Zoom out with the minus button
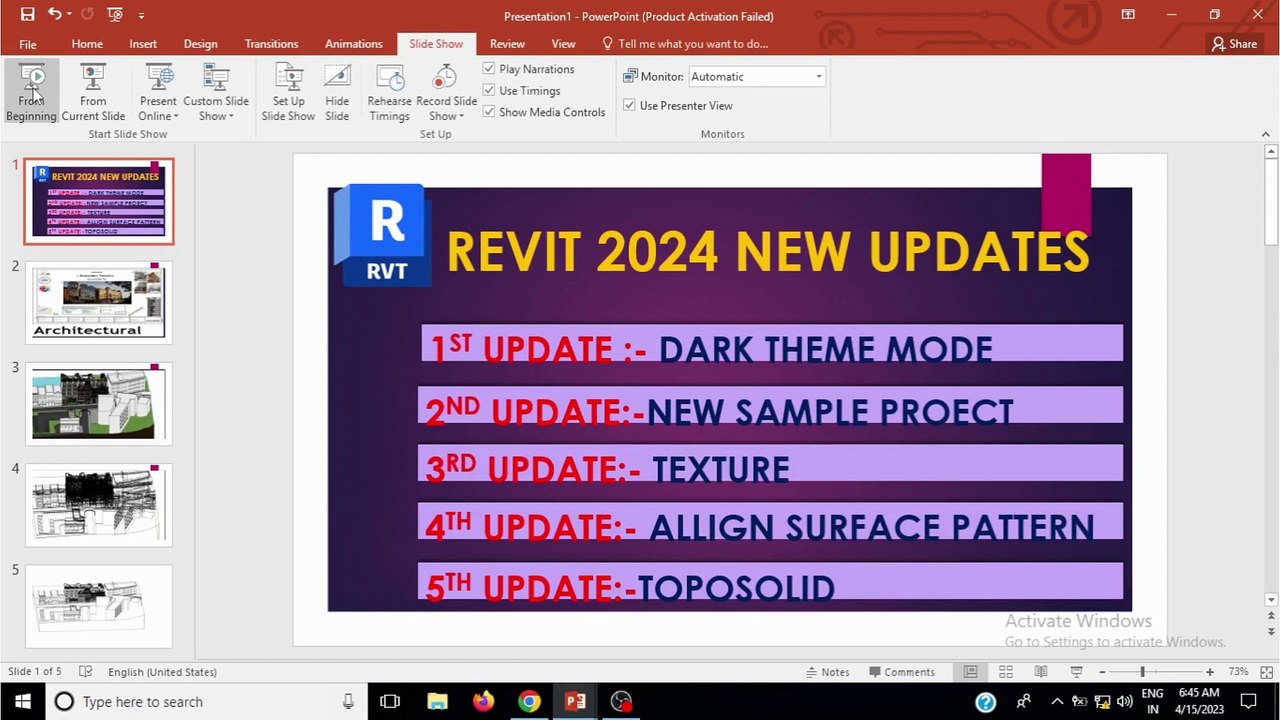 coord(1101,672)
